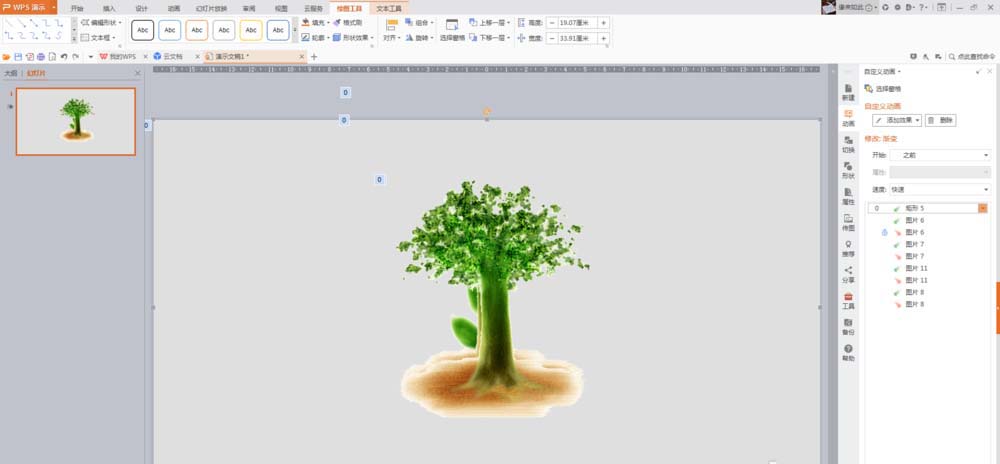Switch to the 设计 ribbon tab

(142, 8)
